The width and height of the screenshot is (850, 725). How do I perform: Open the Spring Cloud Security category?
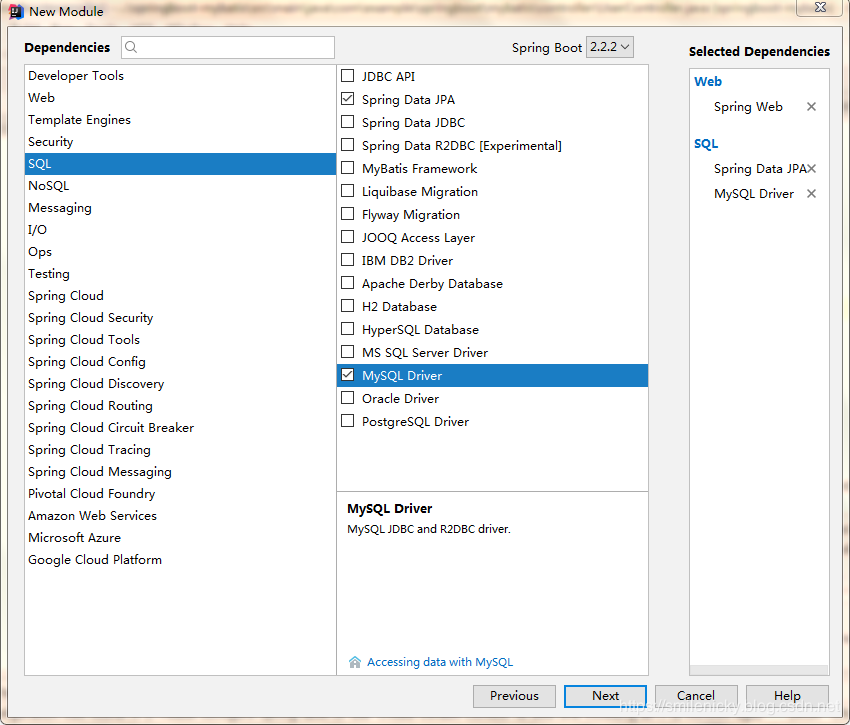(x=180, y=318)
